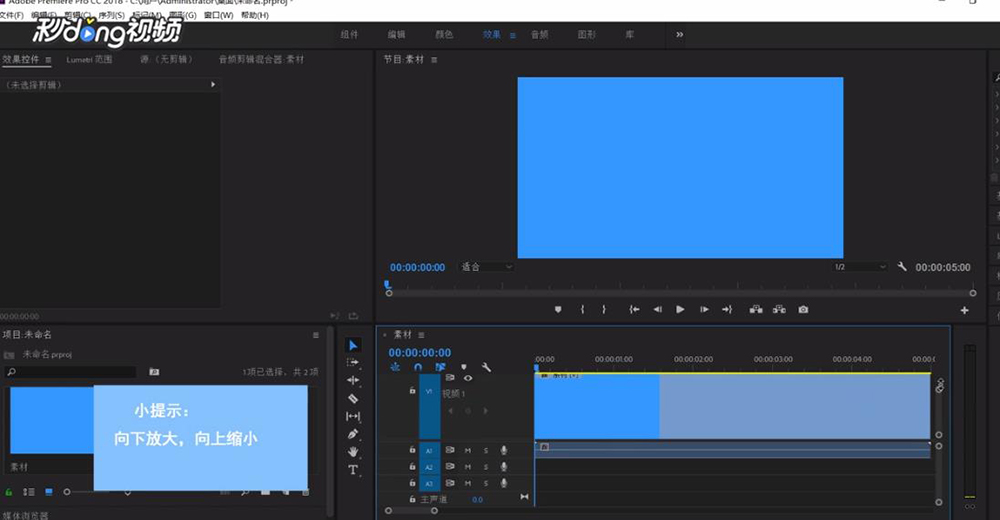Open the project panel menu
The height and width of the screenshot is (520, 1000).
pos(316,335)
